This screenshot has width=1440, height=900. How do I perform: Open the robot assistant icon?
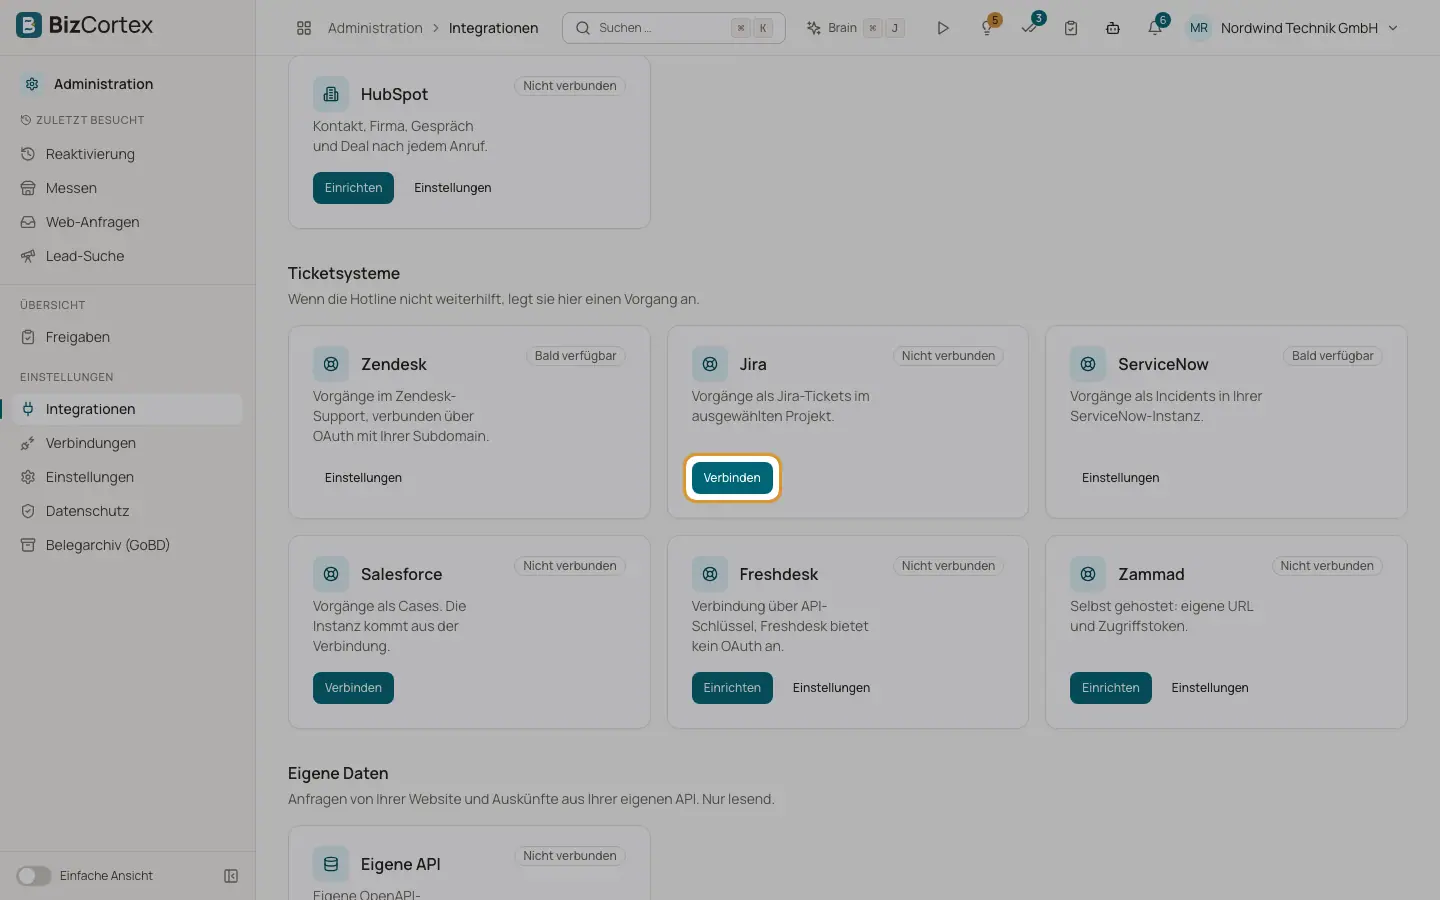(1113, 28)
